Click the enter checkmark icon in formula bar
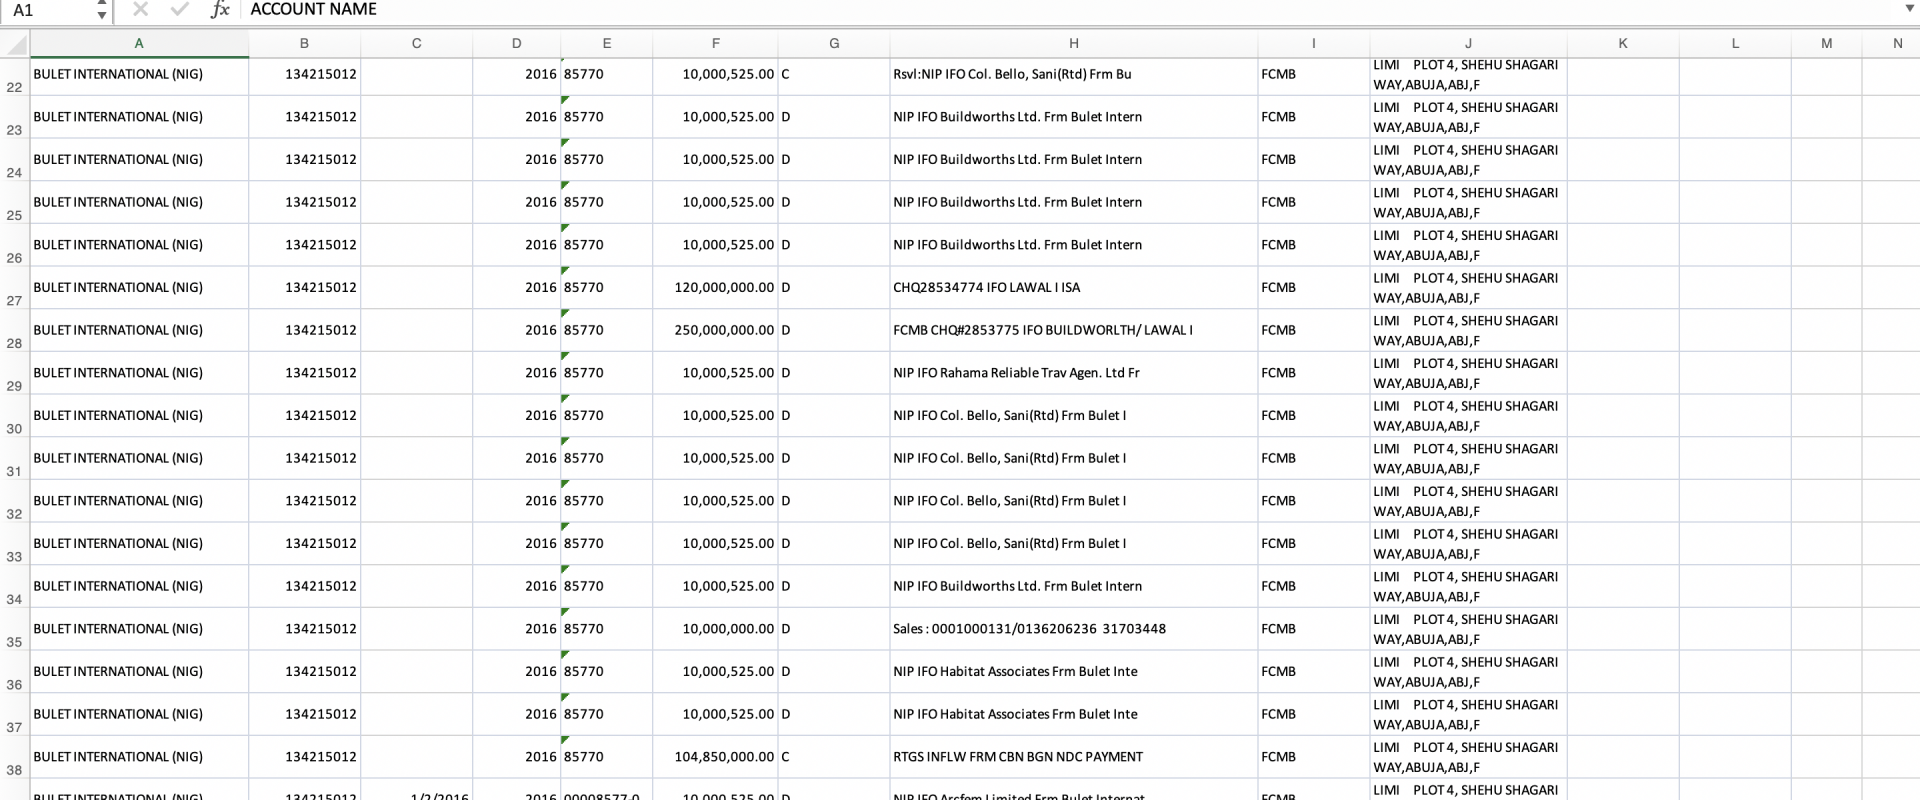1920x800 pixels. click(180, 10)
